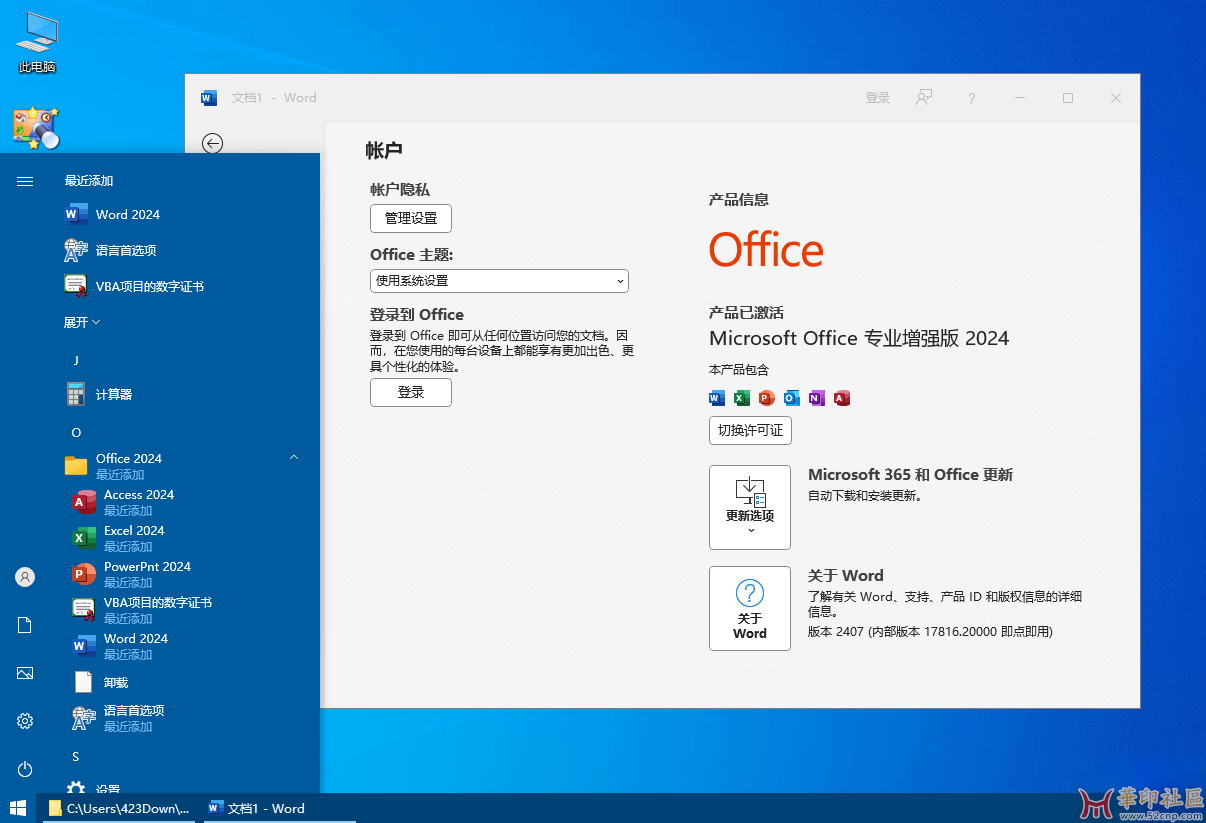Click the Access icon under 本产品包含
The height and width of the screenshot is (823, 1206).
point(841,398)
